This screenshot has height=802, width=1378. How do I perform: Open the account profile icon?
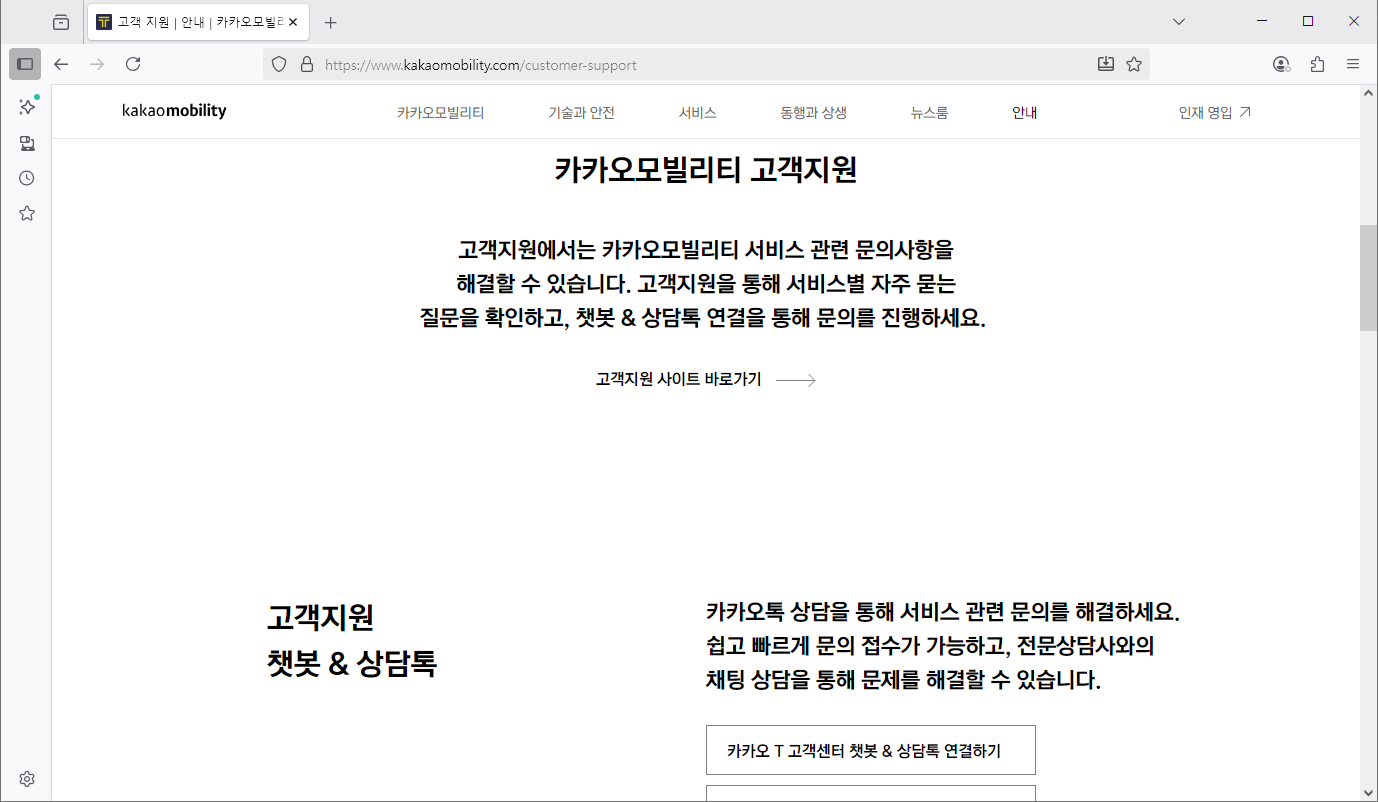pyautogui.click(x=1280, y=63)
